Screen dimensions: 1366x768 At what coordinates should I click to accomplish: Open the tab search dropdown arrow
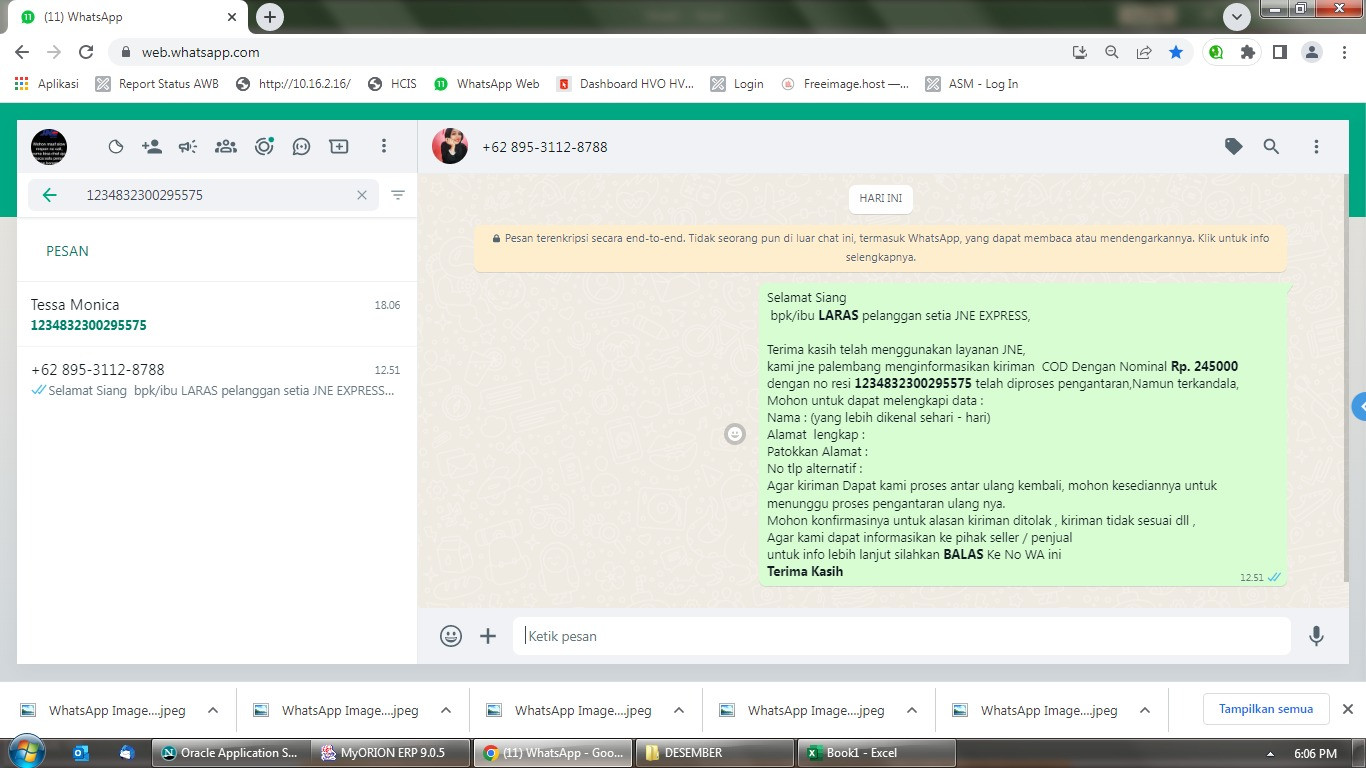coord(1237,17)
